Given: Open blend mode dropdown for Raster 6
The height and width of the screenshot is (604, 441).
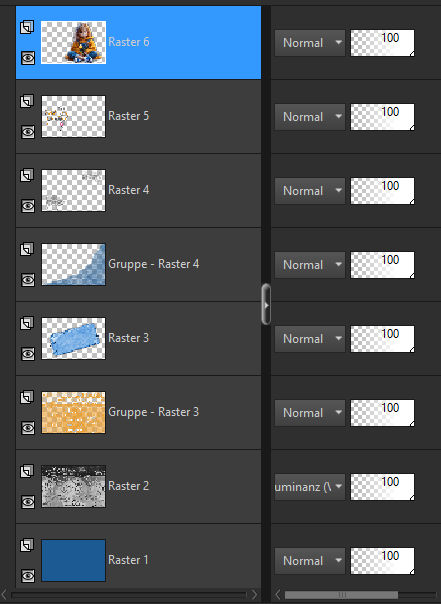Looking at the screenshot, I should [x=310, y=43].
